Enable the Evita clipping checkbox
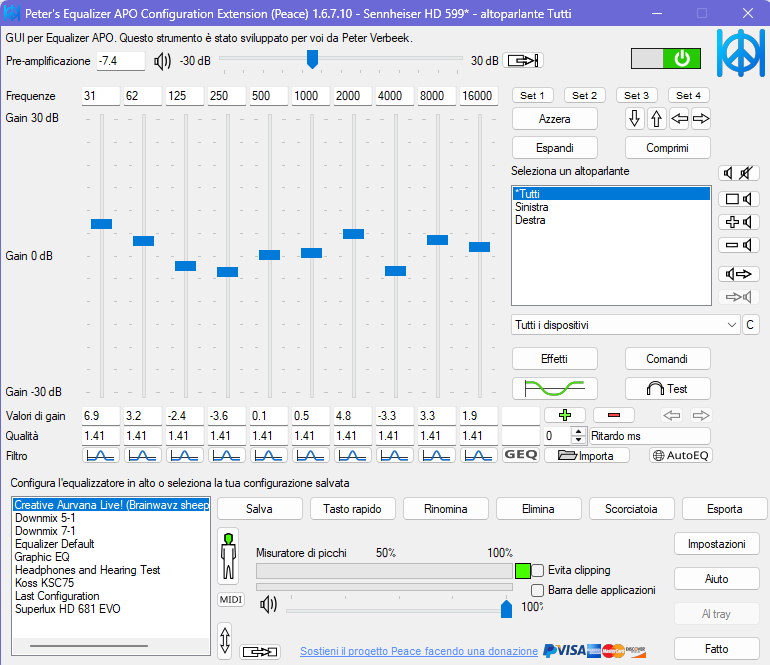 (x=538, y=570)
